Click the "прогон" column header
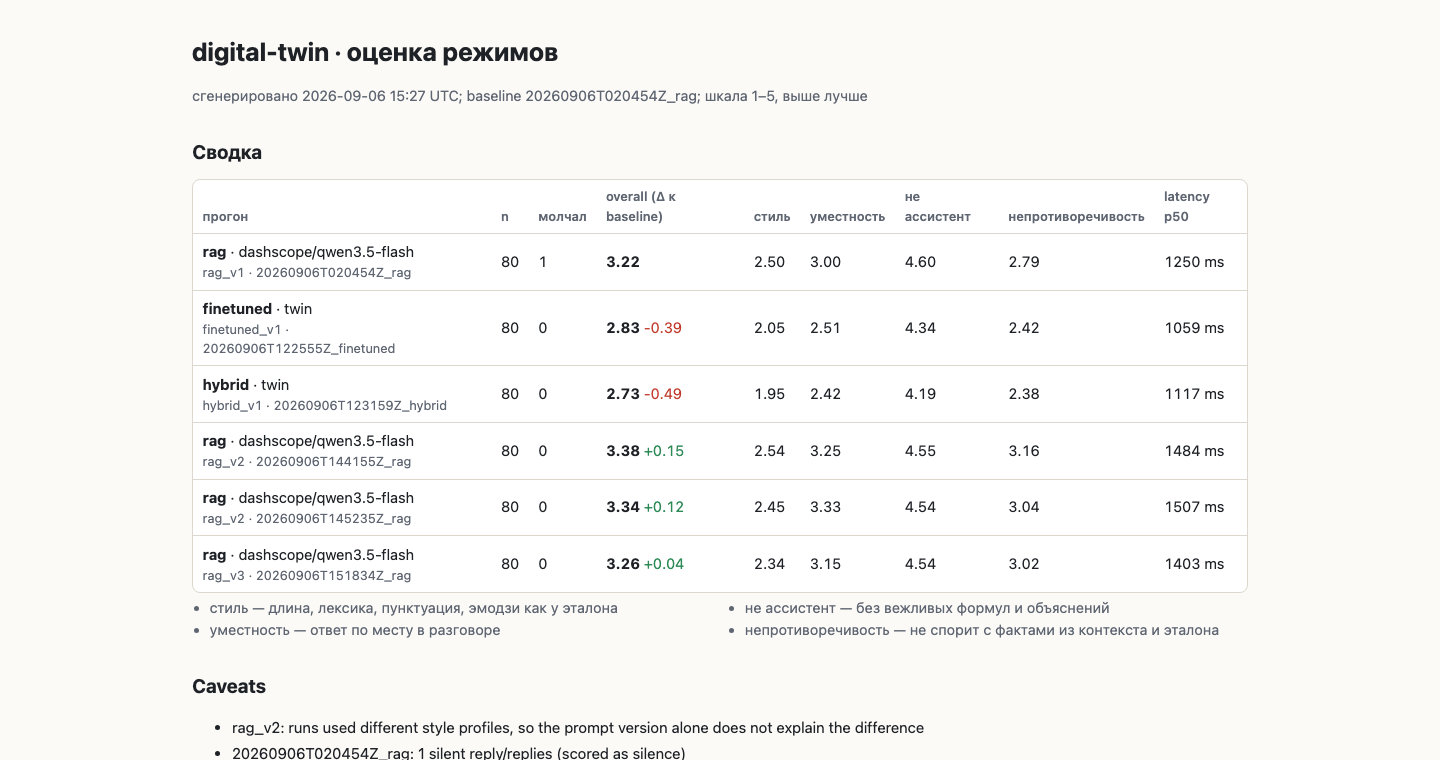The width and height of the screenshot is (1440, 760). coord(225,217)
